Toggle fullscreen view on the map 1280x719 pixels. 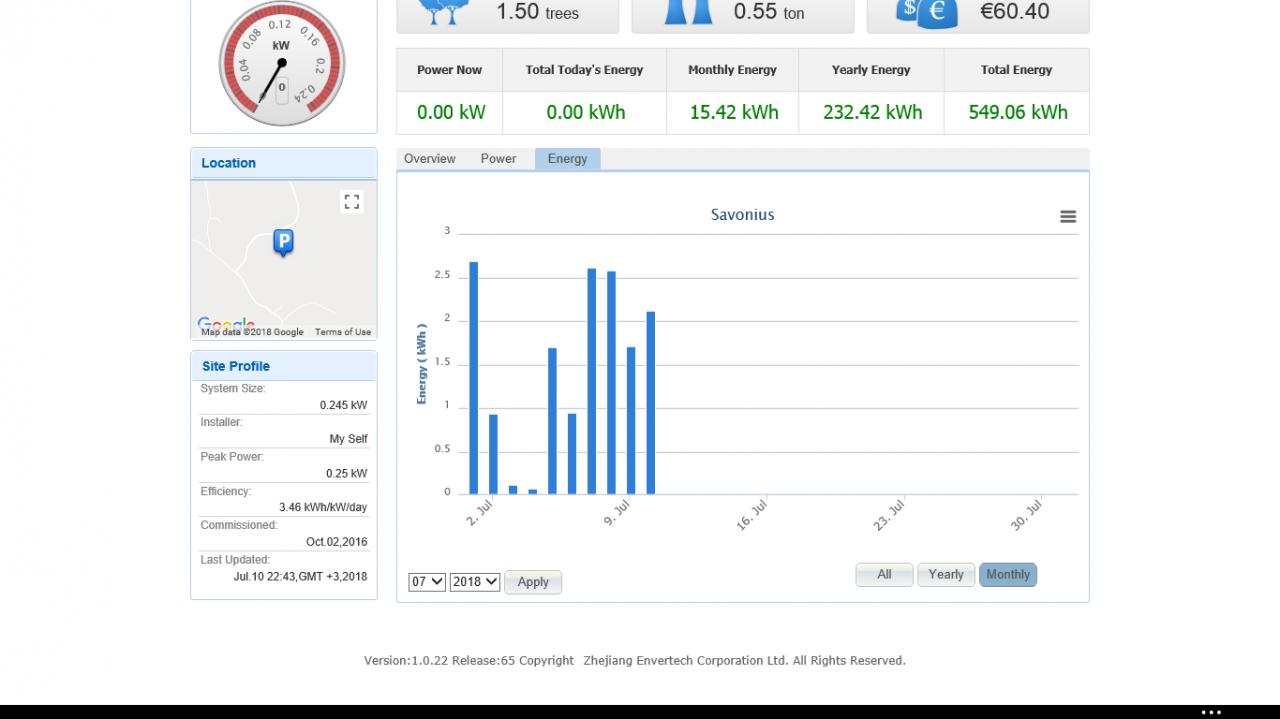[x=351, y=202]
